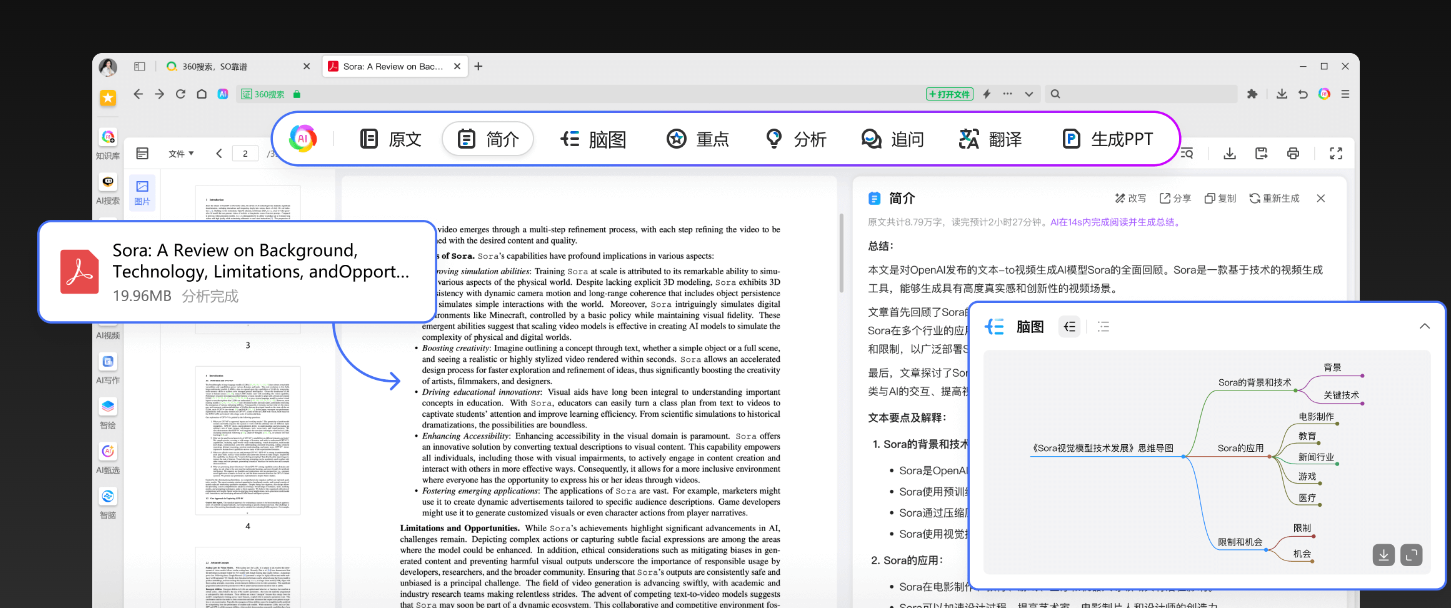The width and height of the screenshot is (1451, 608).
Task: Open the extensions puzzle icon
Action: 1251,94
